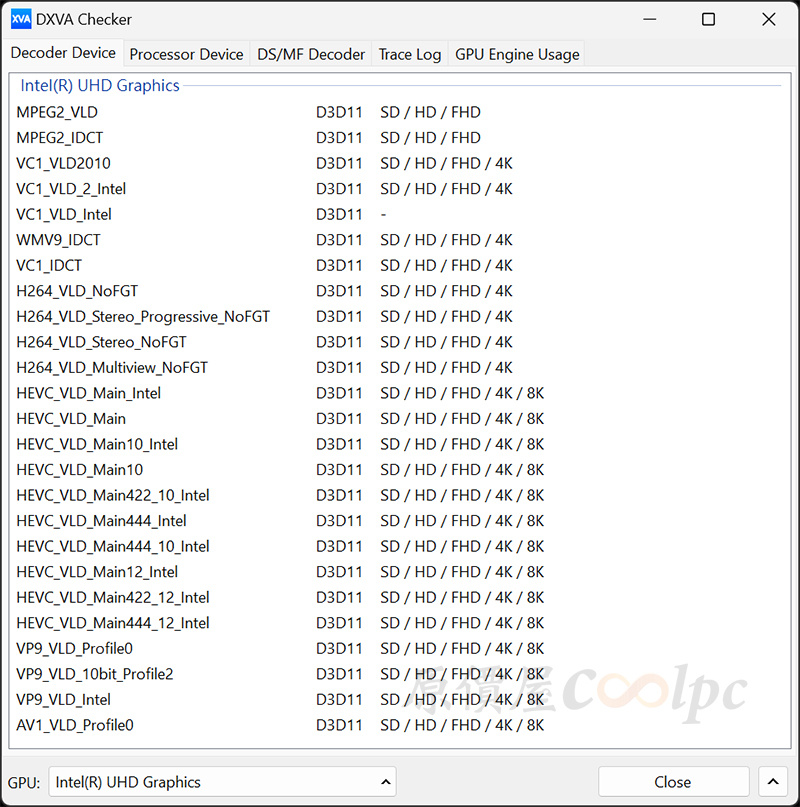The height and width of the screenshot is (807, 800).
Task: Select the HEVC_VLD_Main422_12_Intel entry
Action: [399, 598]
